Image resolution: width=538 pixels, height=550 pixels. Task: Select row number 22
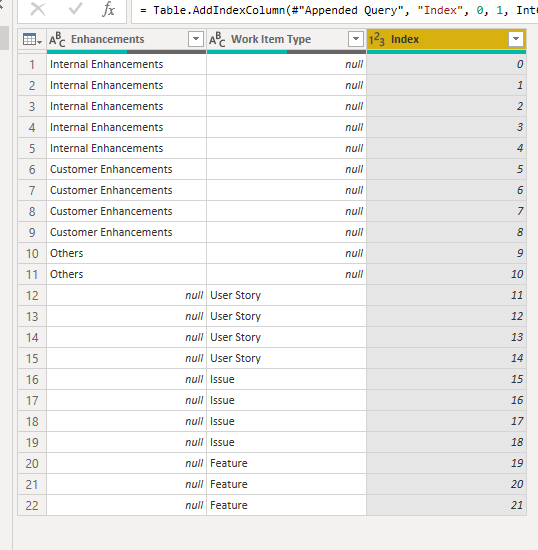(32, 505)
